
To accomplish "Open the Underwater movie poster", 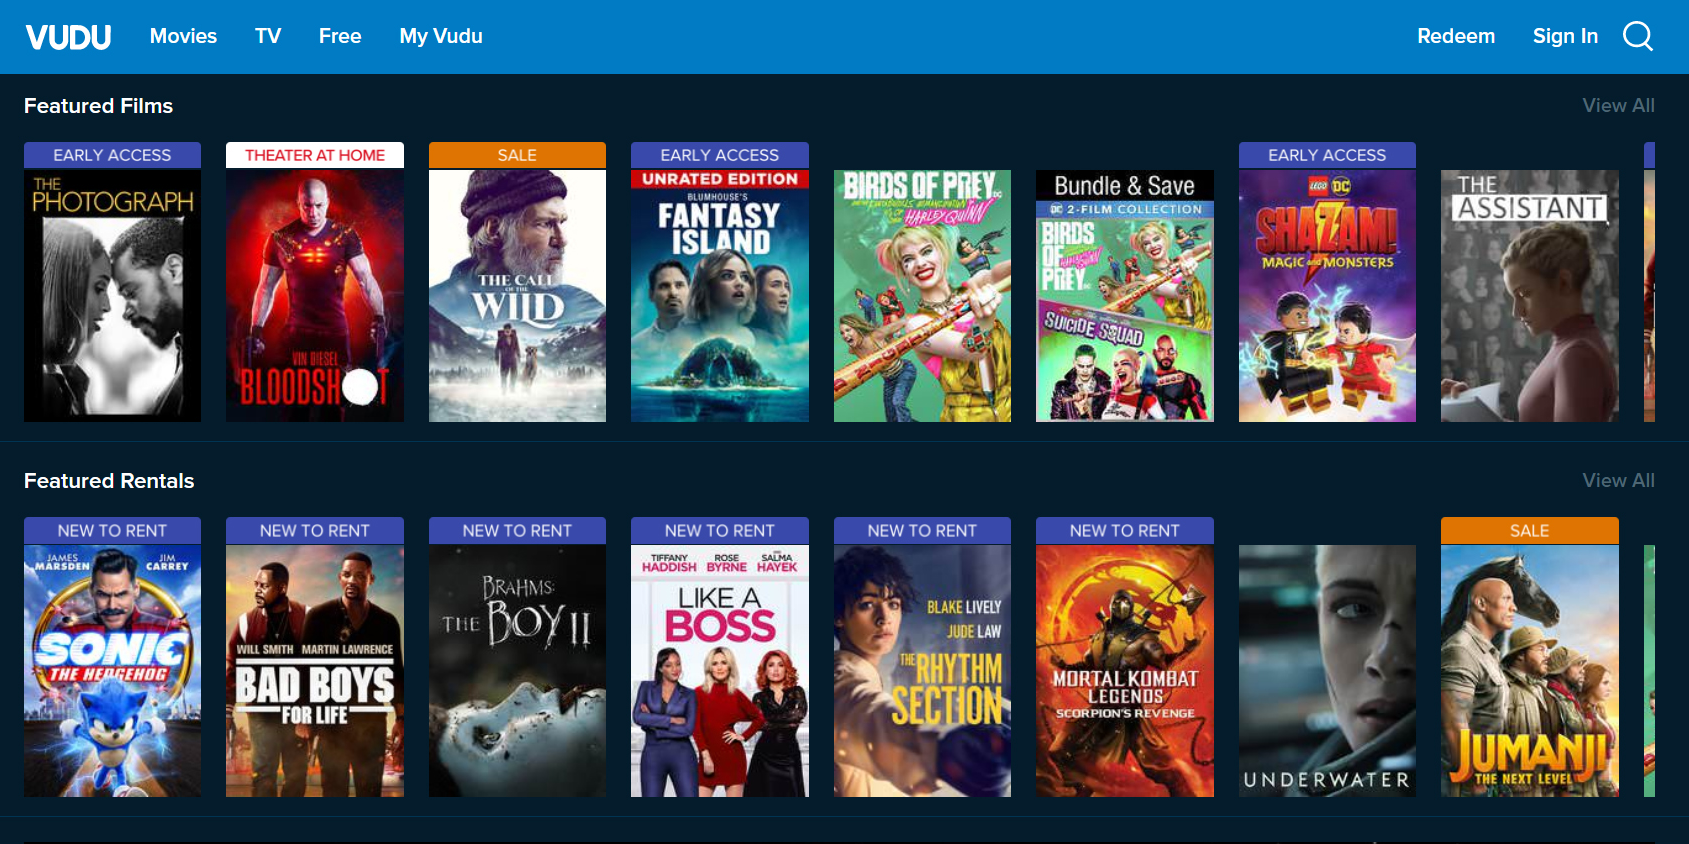I will click(1327, 671).
